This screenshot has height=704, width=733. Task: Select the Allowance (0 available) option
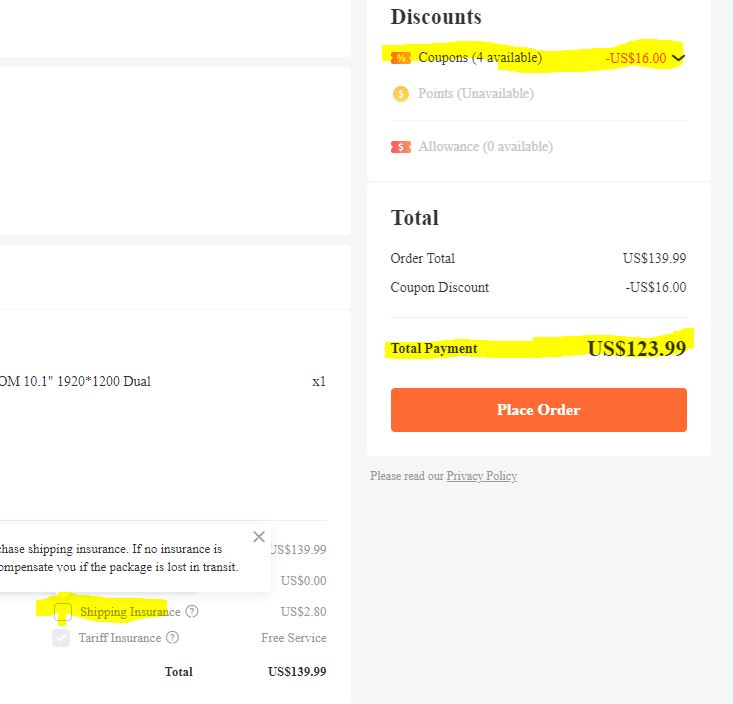pos(485,147)
